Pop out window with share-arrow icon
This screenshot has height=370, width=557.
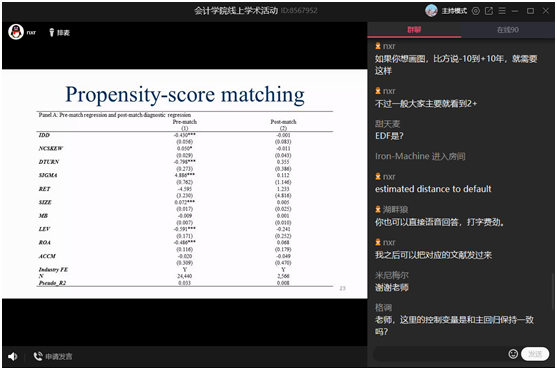[489, 11]
